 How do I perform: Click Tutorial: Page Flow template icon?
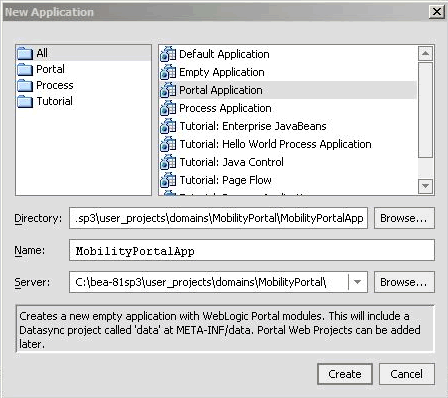coord(168,180)
